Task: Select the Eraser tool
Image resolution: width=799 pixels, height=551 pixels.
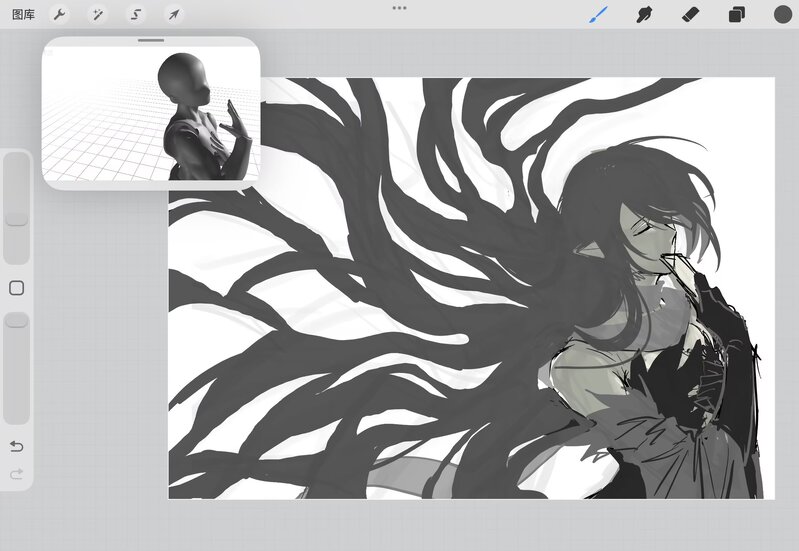Action: 690,14
